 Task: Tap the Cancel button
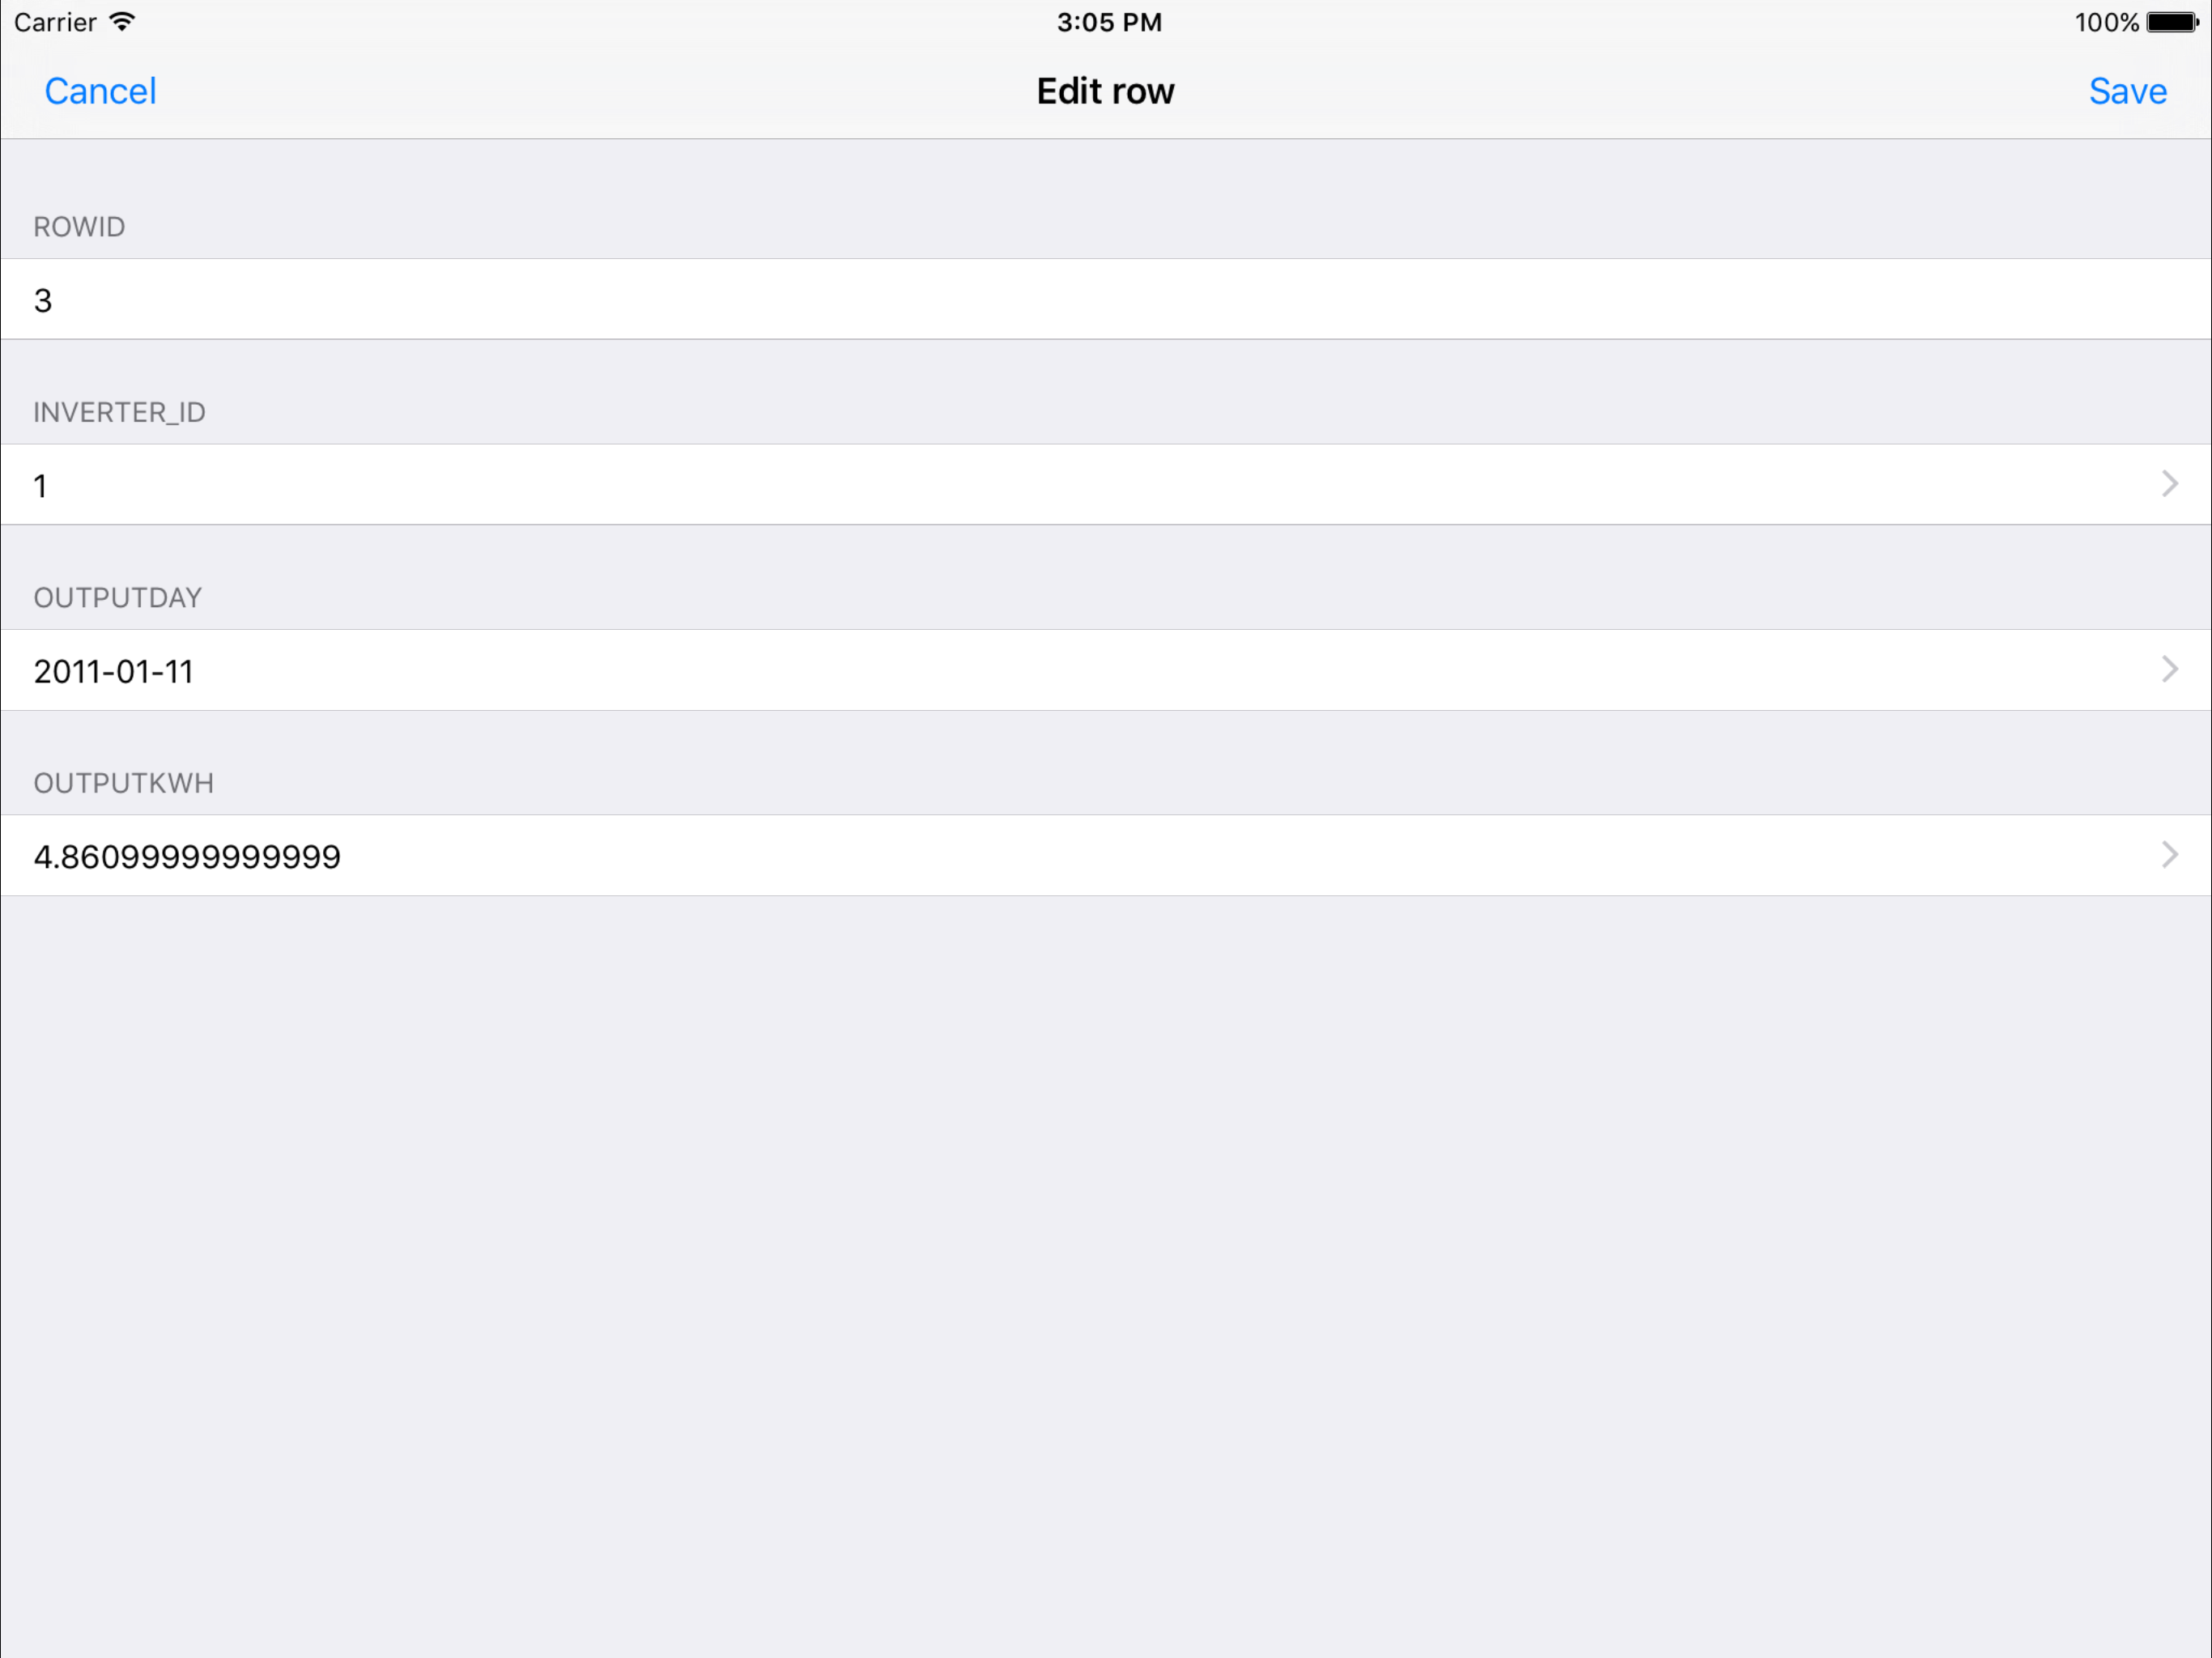coord(100,91)
